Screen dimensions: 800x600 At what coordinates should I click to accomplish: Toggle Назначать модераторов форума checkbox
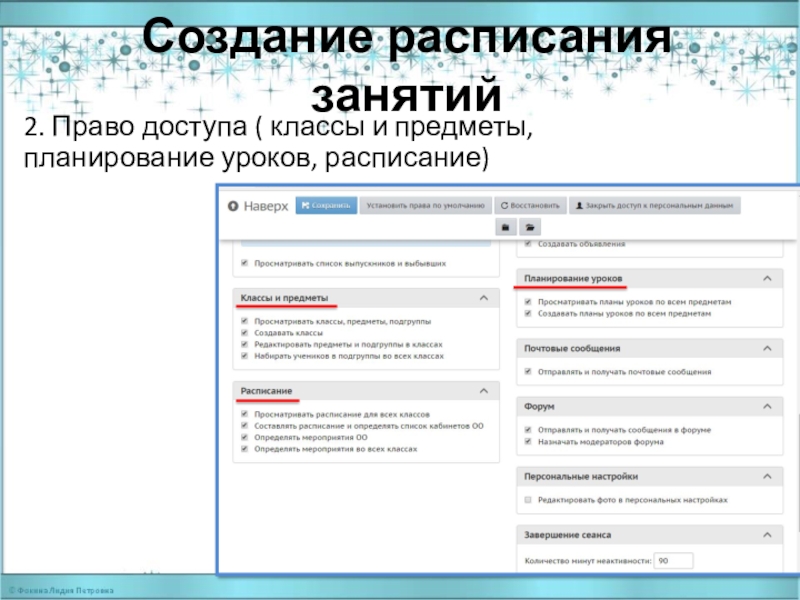click(x=528, y=441)
